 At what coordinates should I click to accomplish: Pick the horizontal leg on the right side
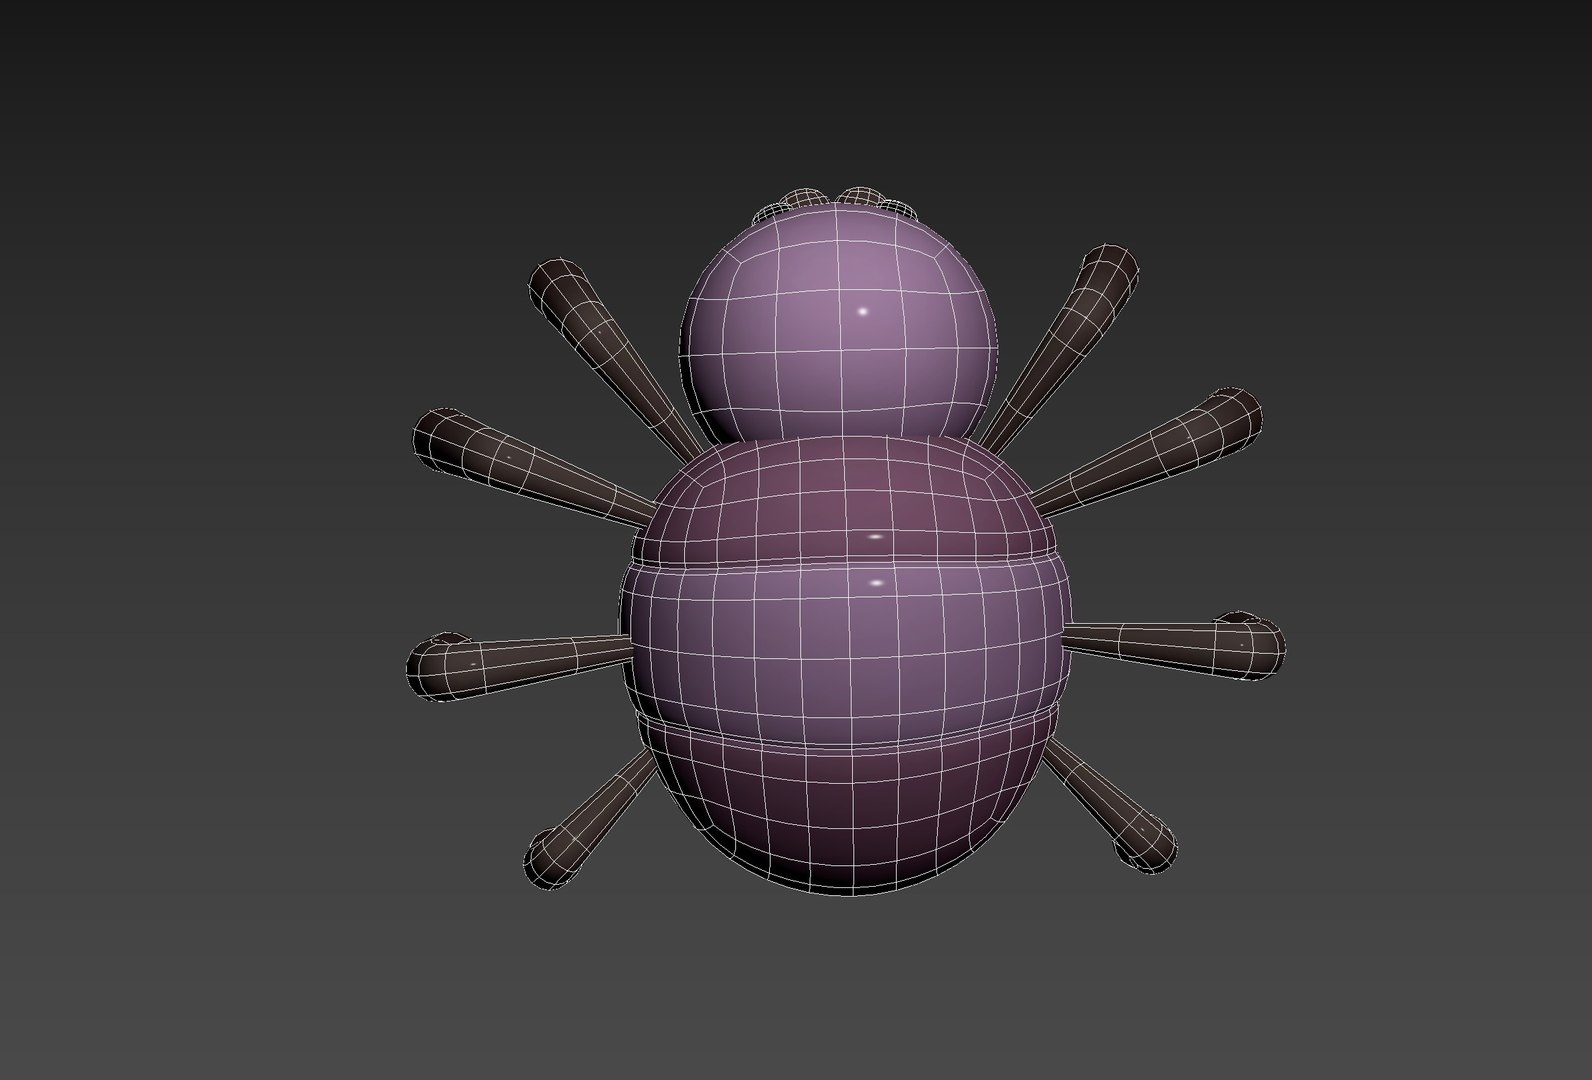pyautogui.click(x=1173, y=646)
